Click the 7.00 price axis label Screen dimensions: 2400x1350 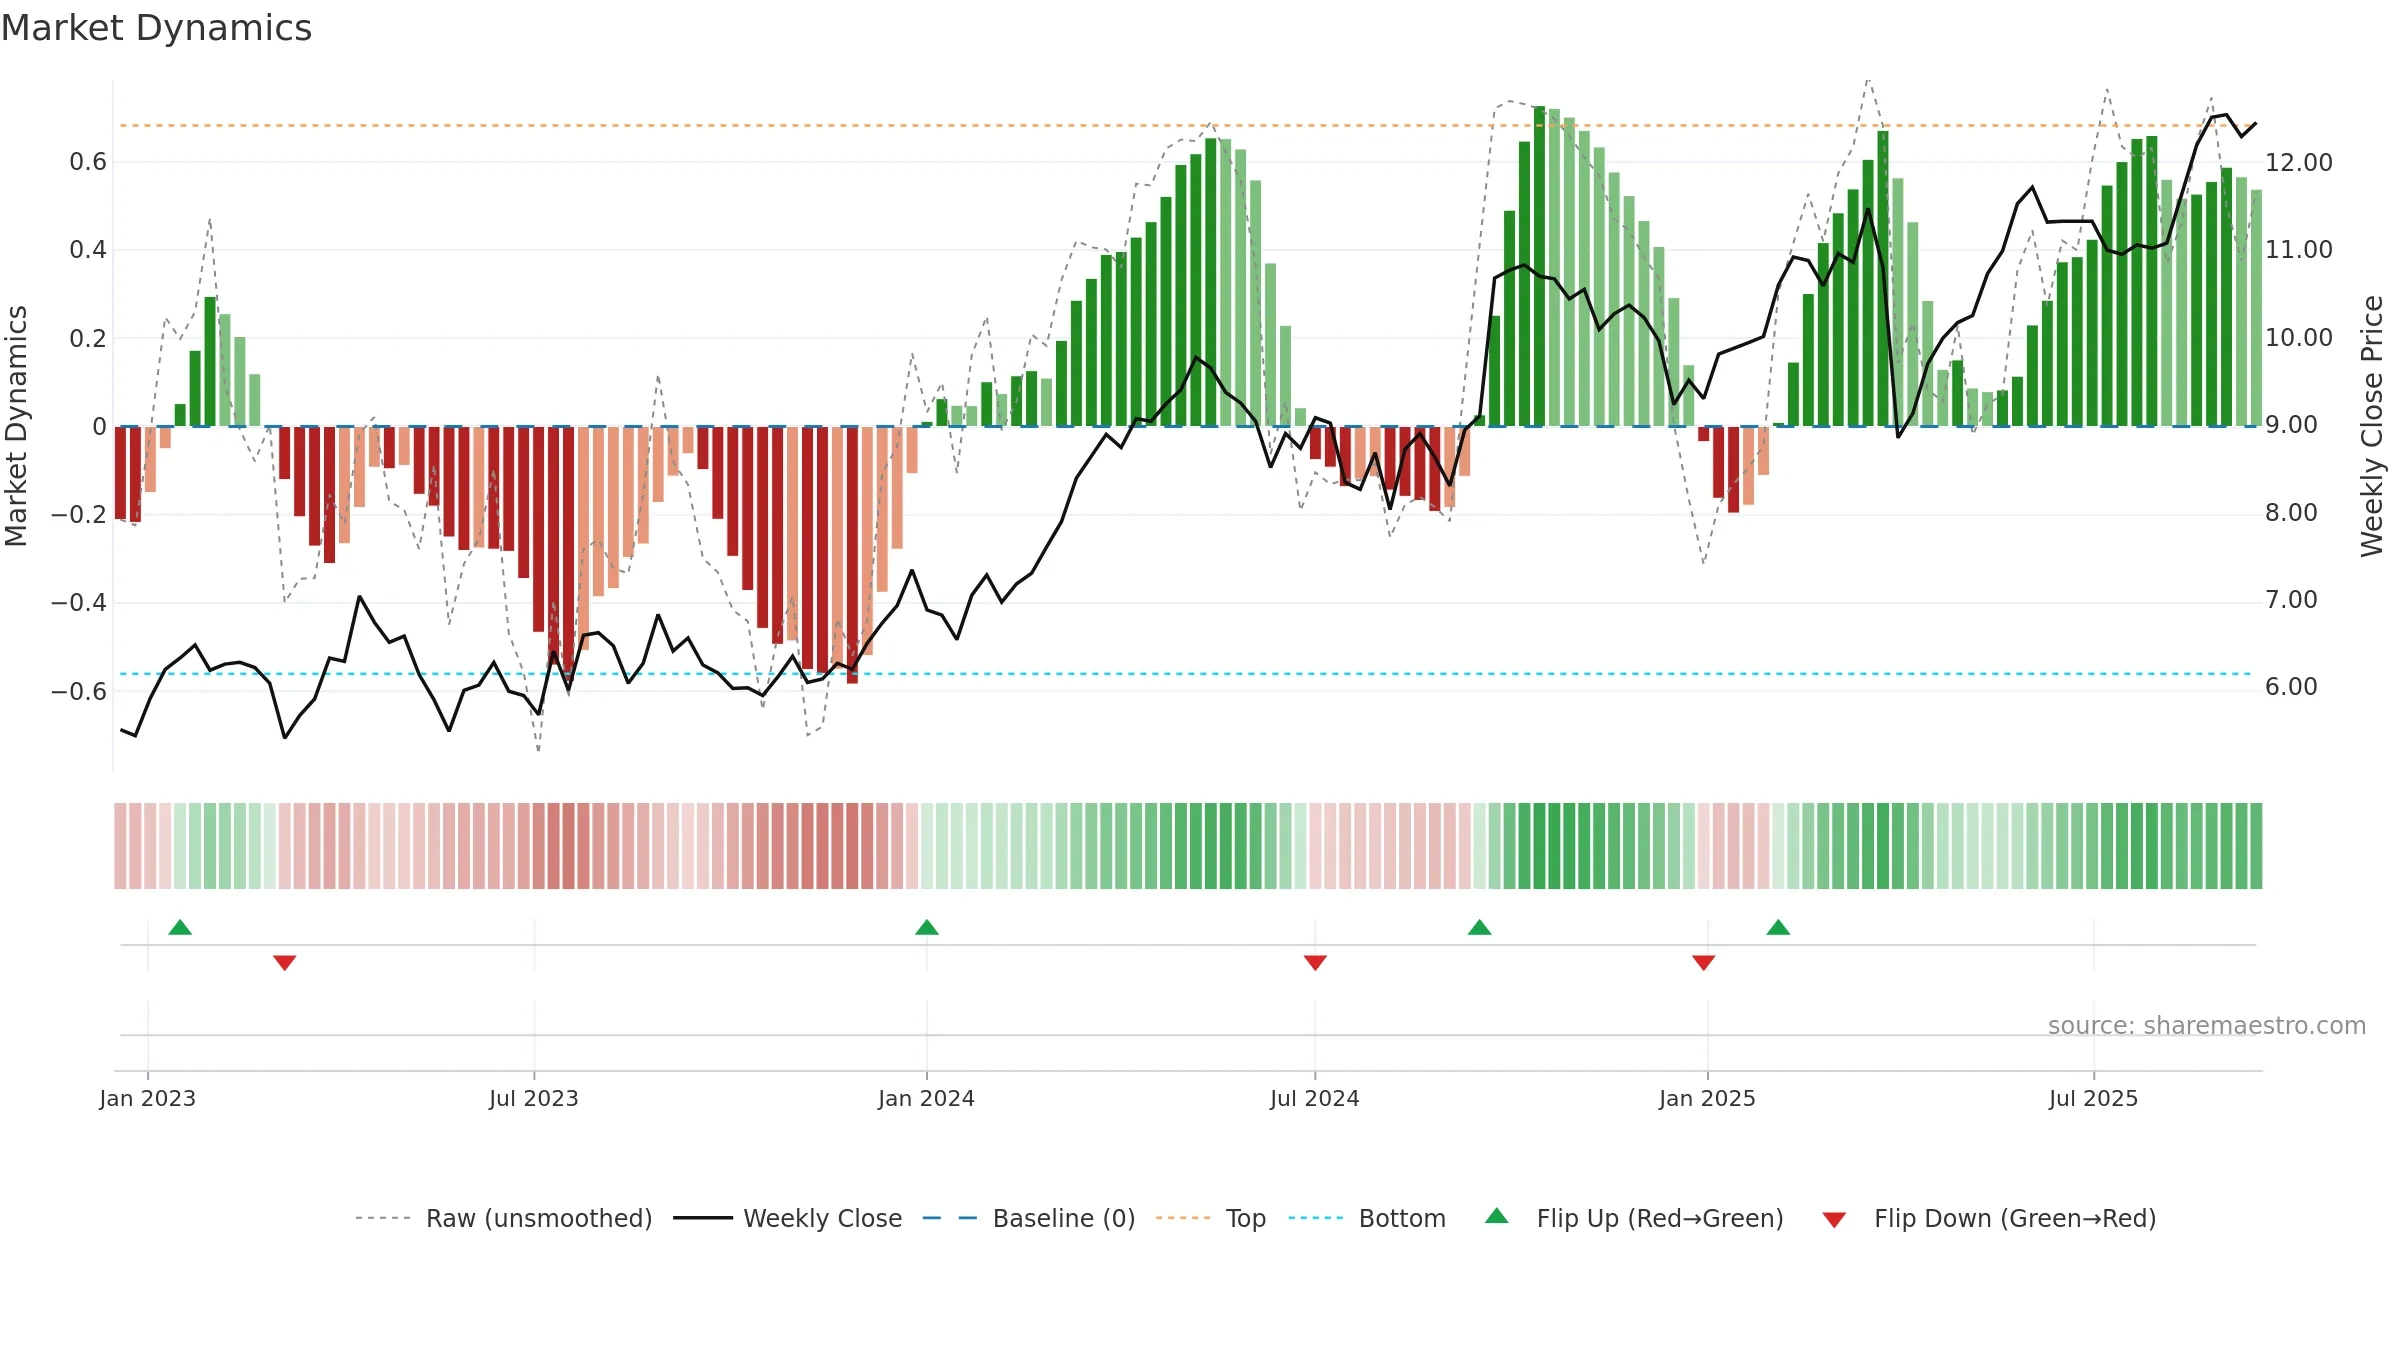pos(2291,600)
